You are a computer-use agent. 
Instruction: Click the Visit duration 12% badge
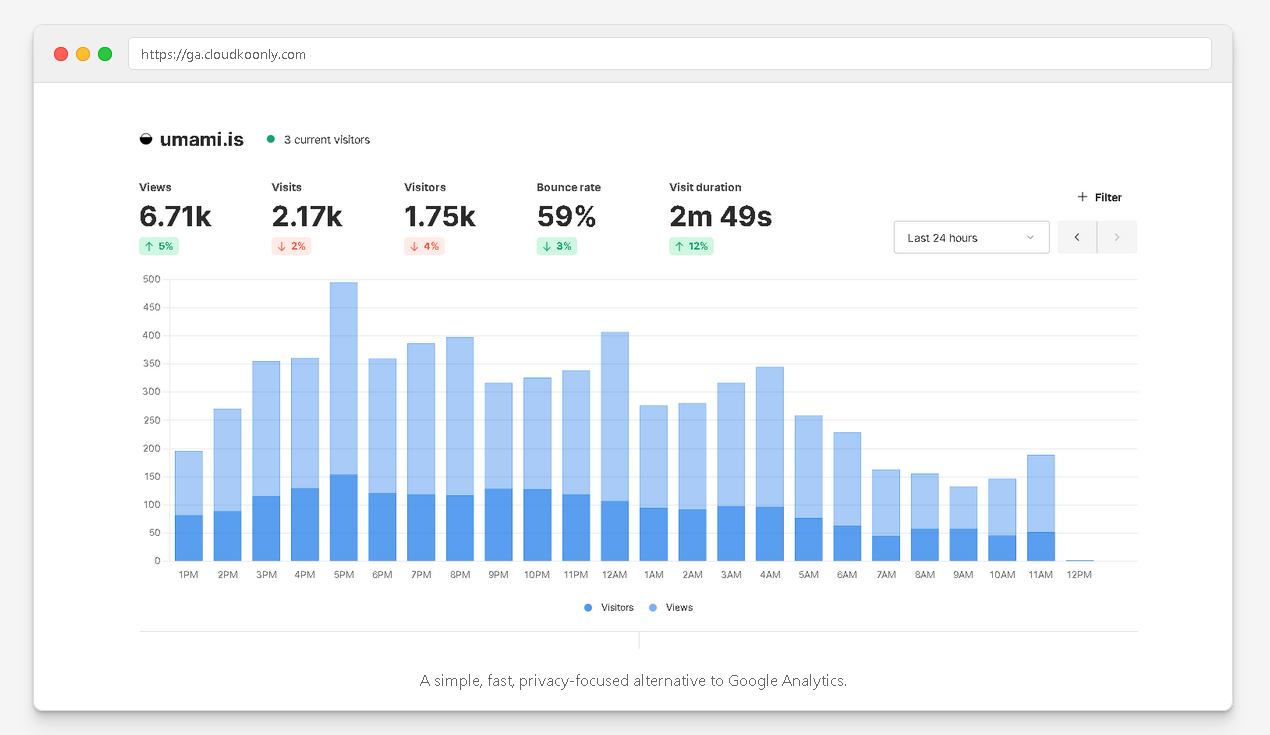[x=691, y=246]
